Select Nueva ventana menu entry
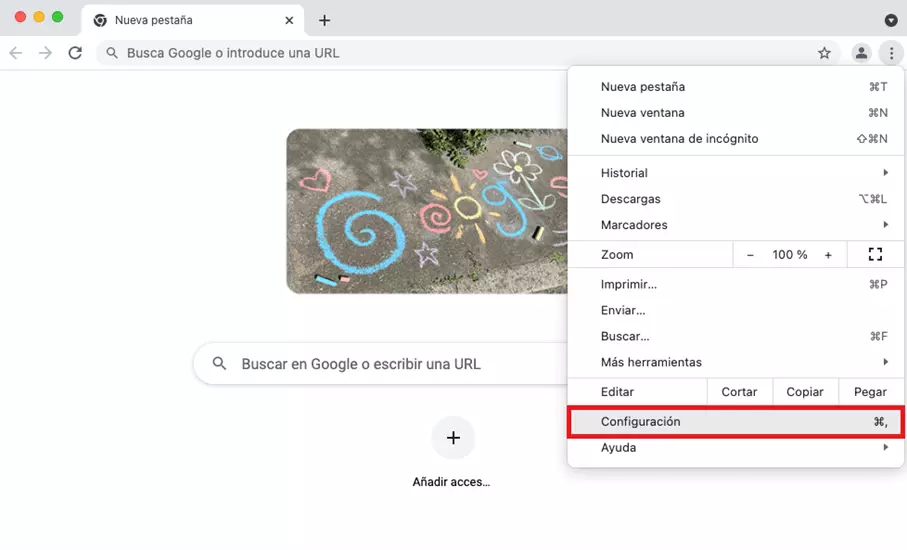 (735, 113)
